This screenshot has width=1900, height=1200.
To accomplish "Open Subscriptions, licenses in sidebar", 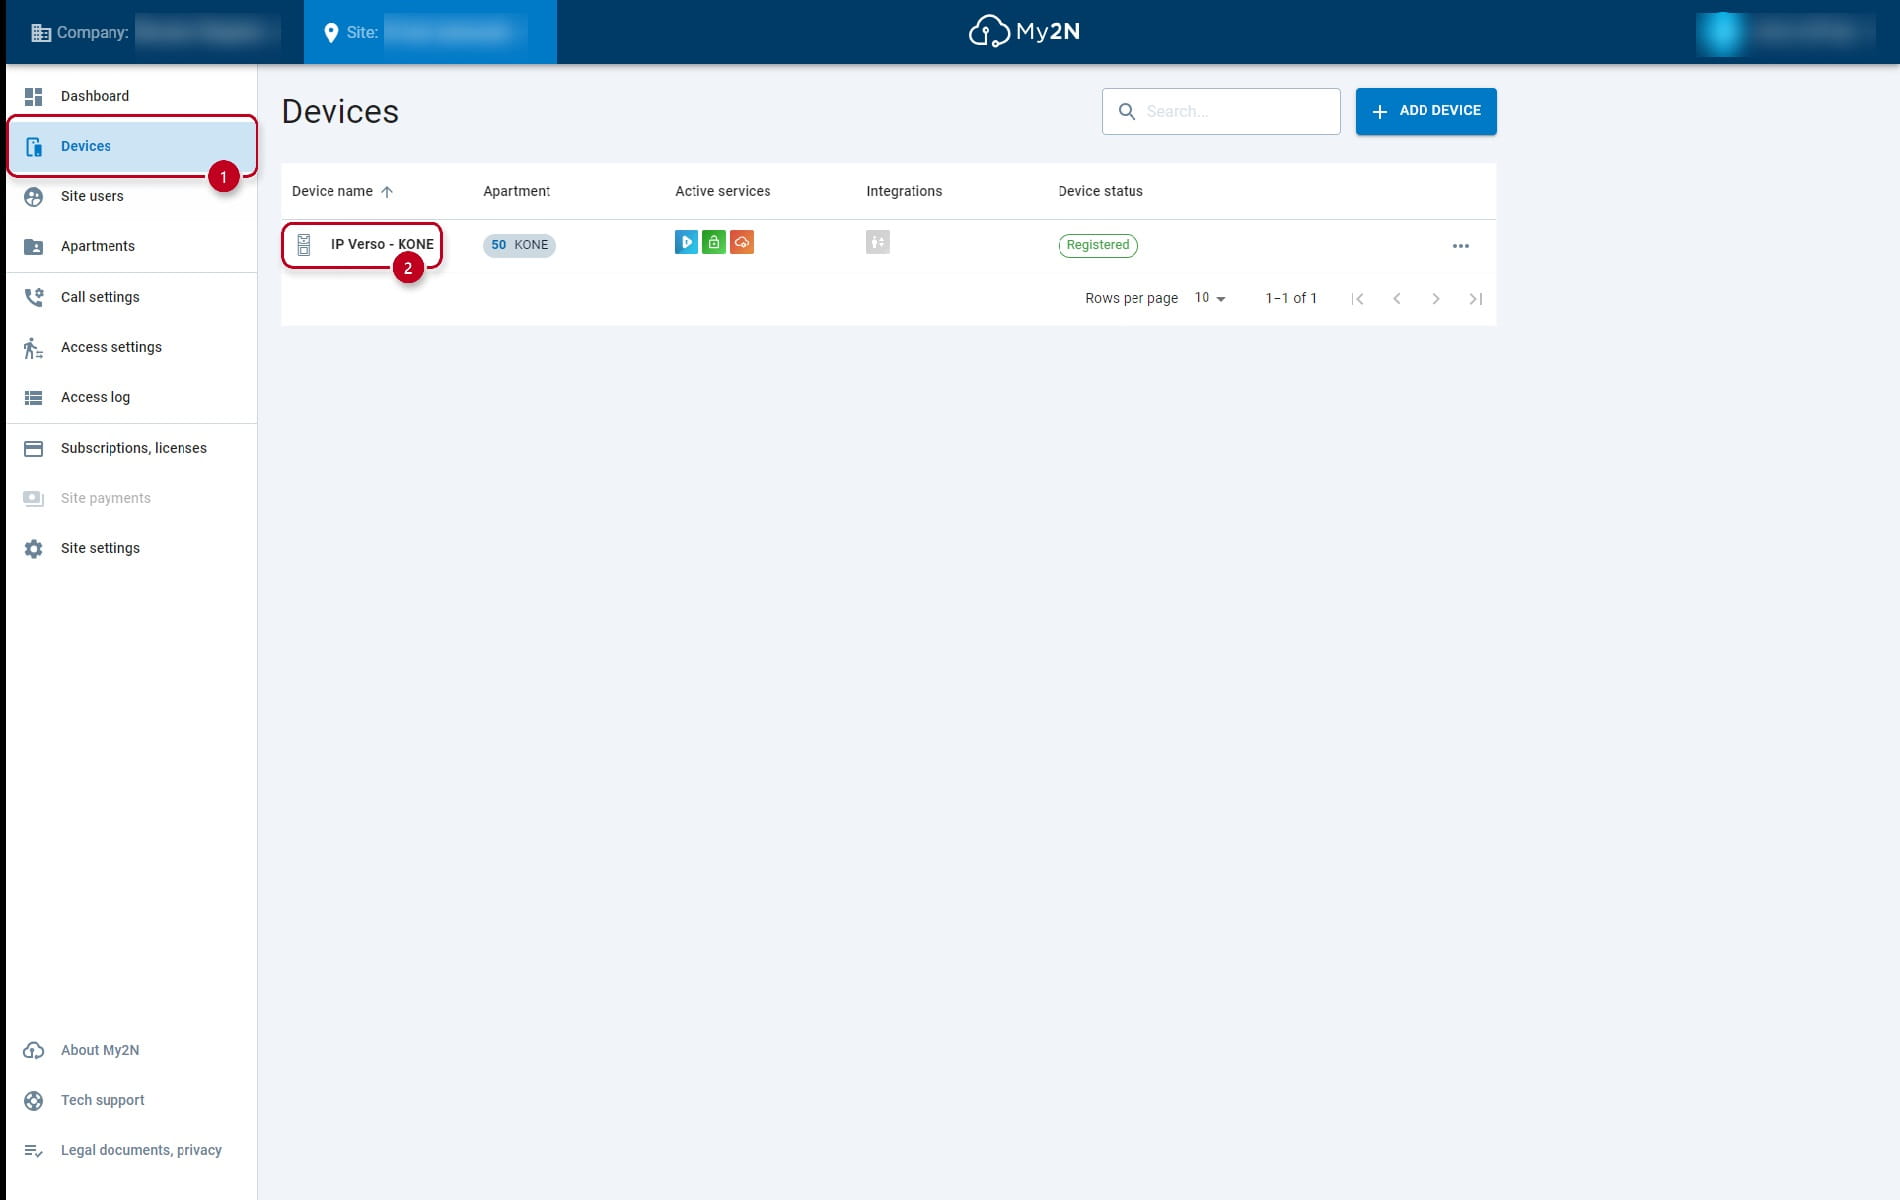I will tap(131, 448).
